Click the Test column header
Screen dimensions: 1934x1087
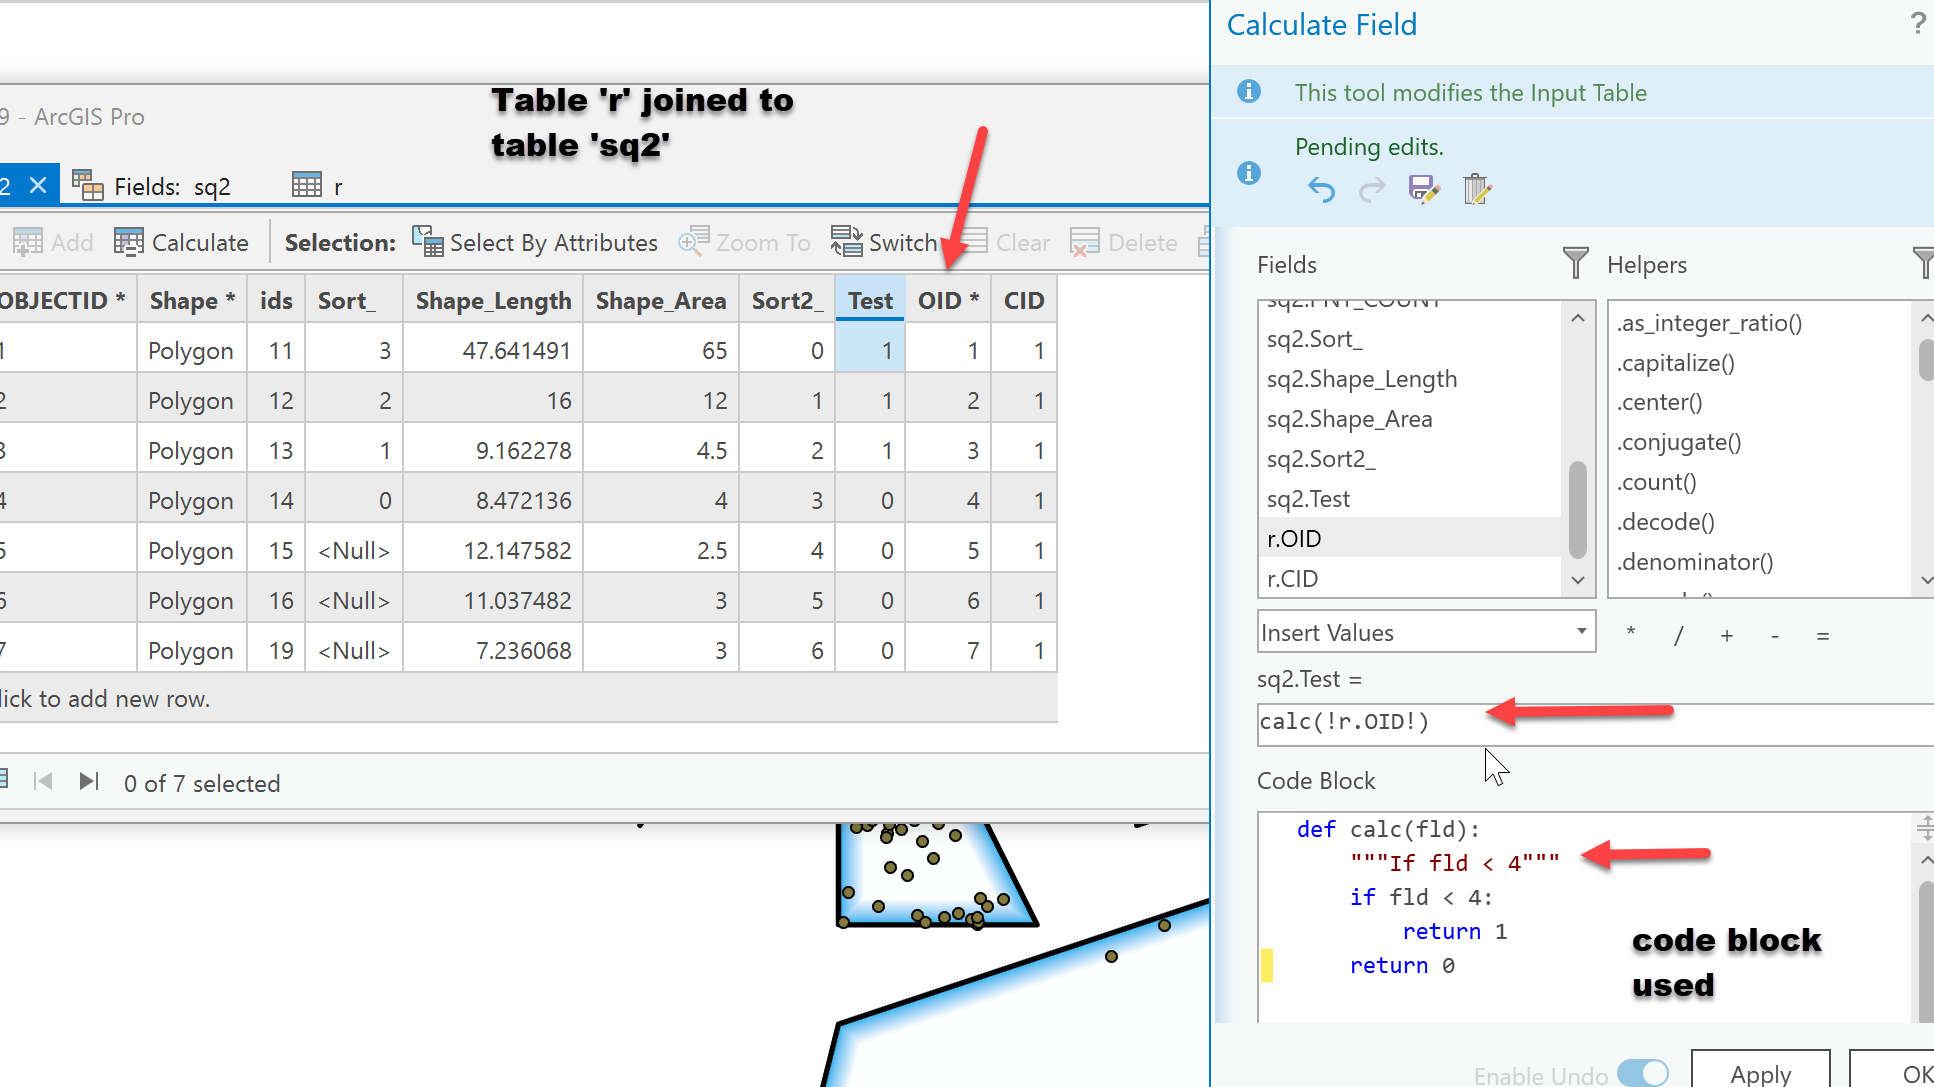tap(869, 301)
